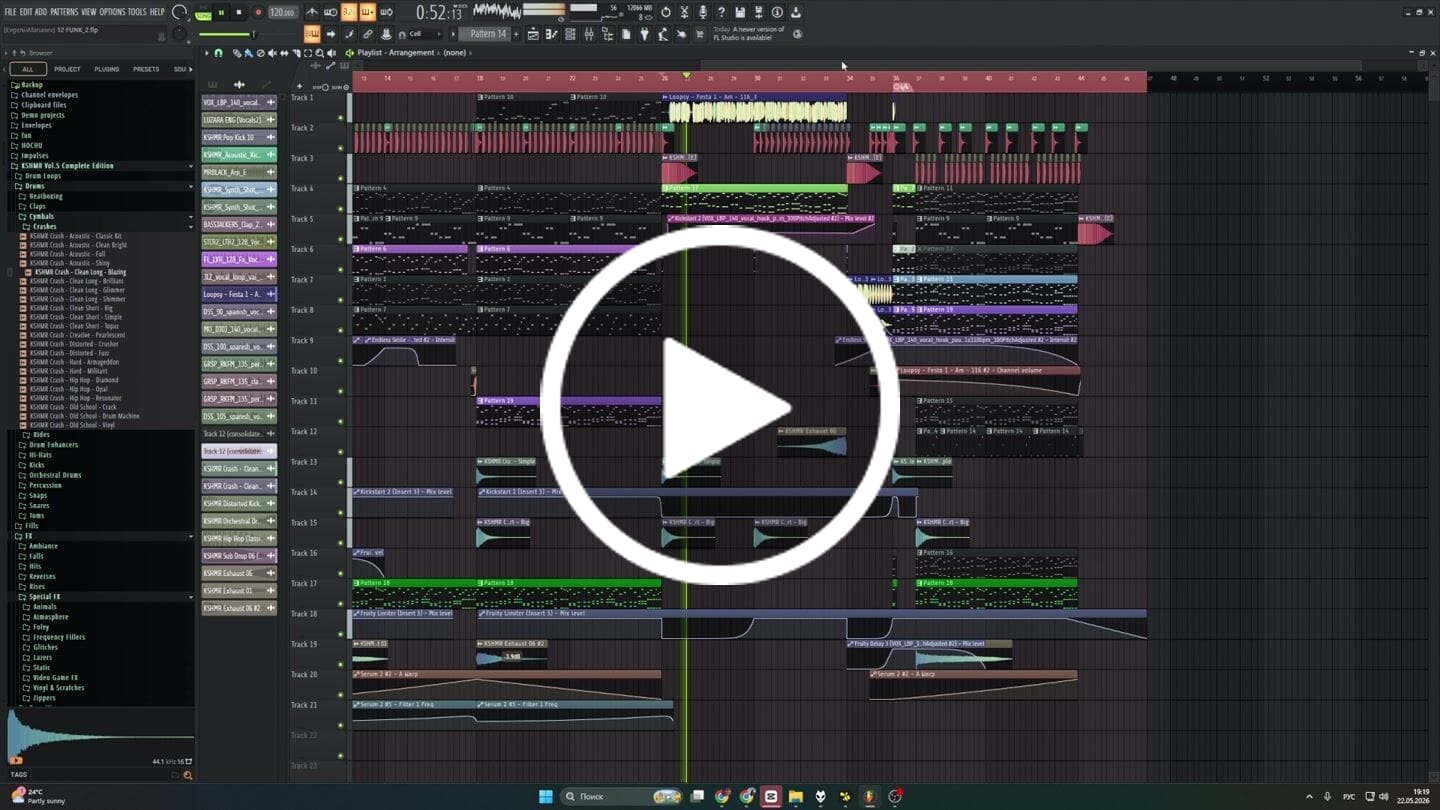The width and height of the screenshot is (1440, 810).
Task: Click the plug icon in toolbar
Action: click(x=644, y=34)
